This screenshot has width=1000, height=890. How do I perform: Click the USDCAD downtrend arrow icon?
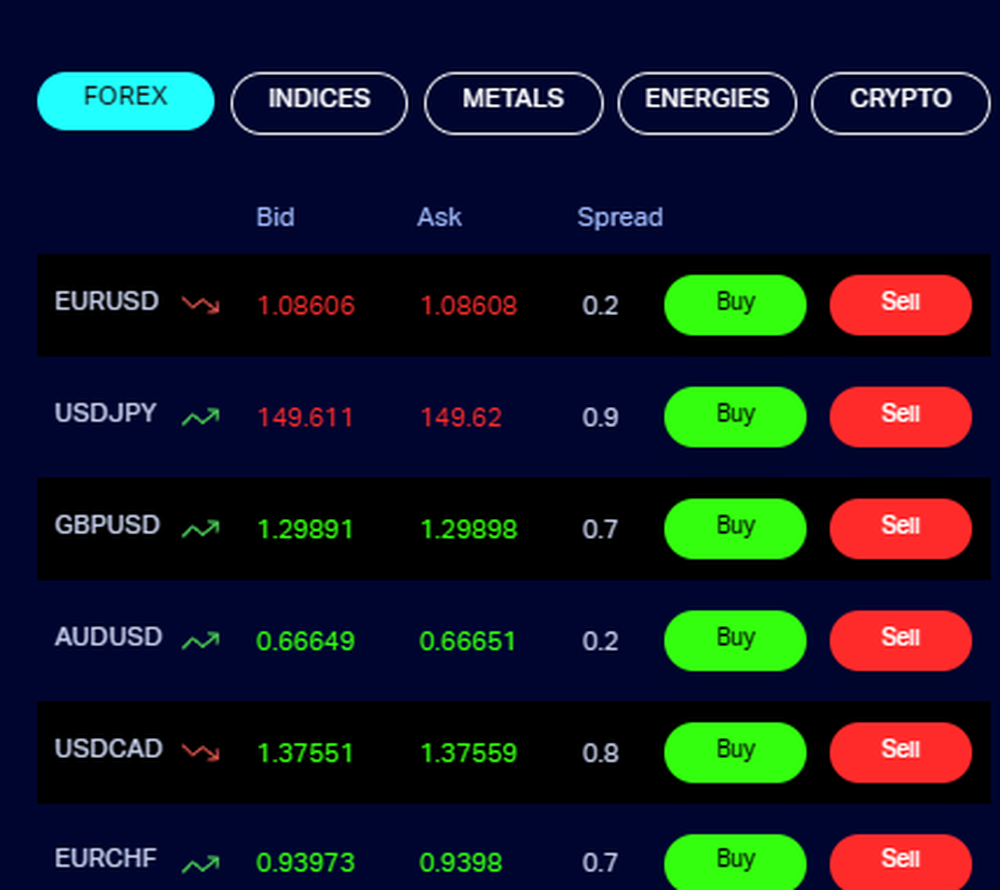tap(200, 751)
